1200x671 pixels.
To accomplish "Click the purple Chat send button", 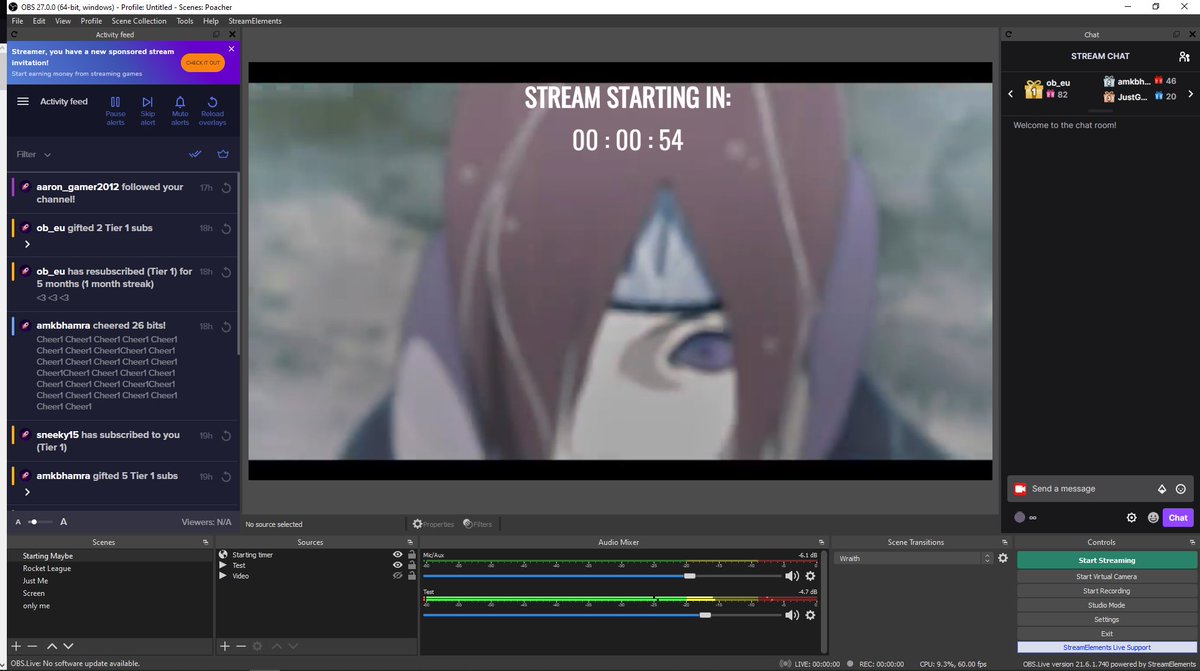I will coord(1178,517).
